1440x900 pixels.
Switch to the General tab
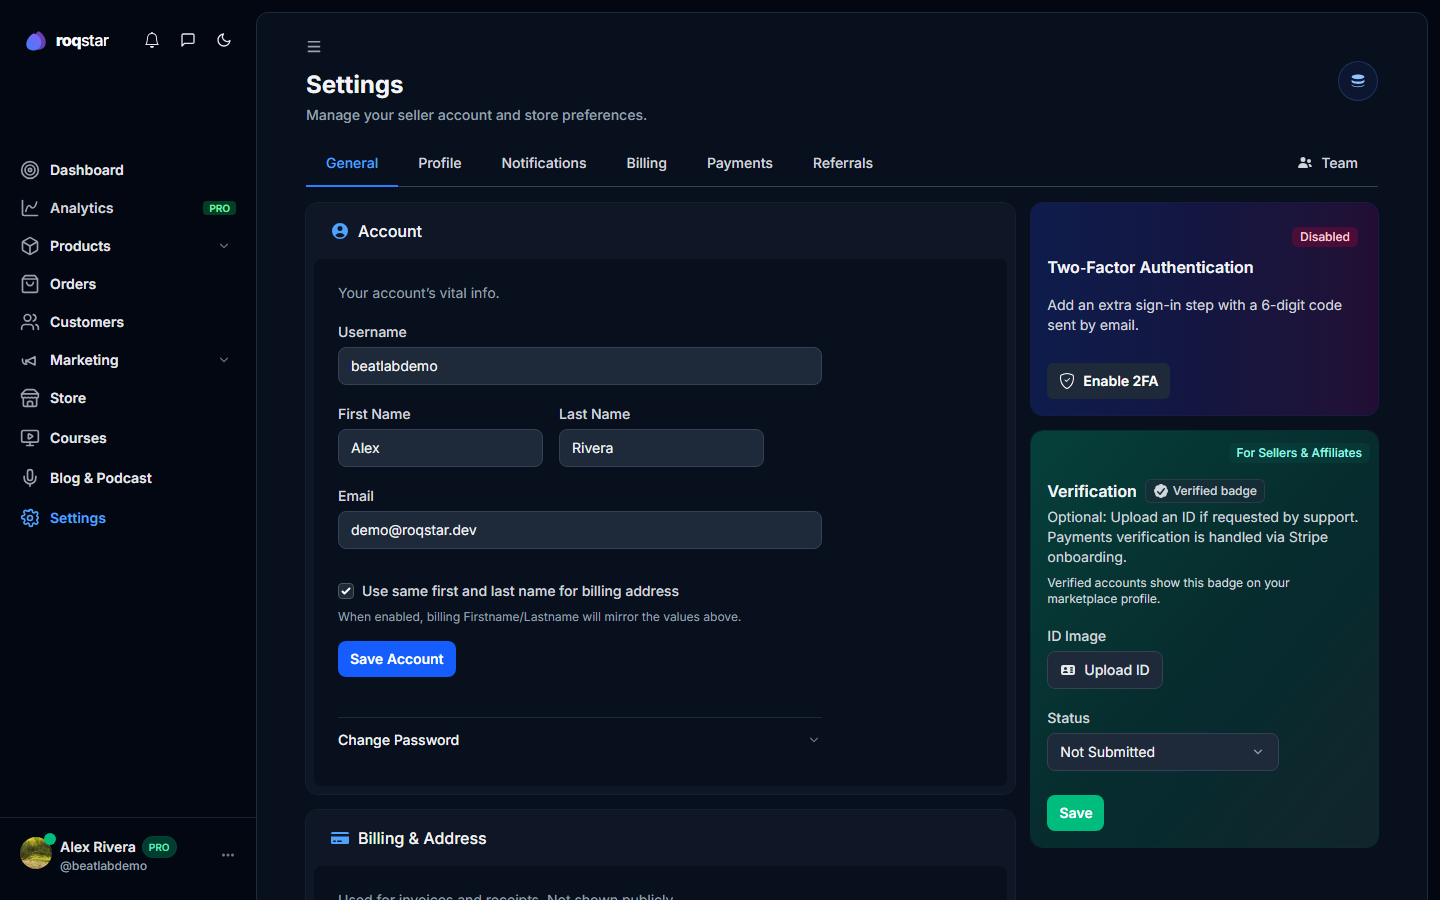pyautogui.click(x=352, y=163)
